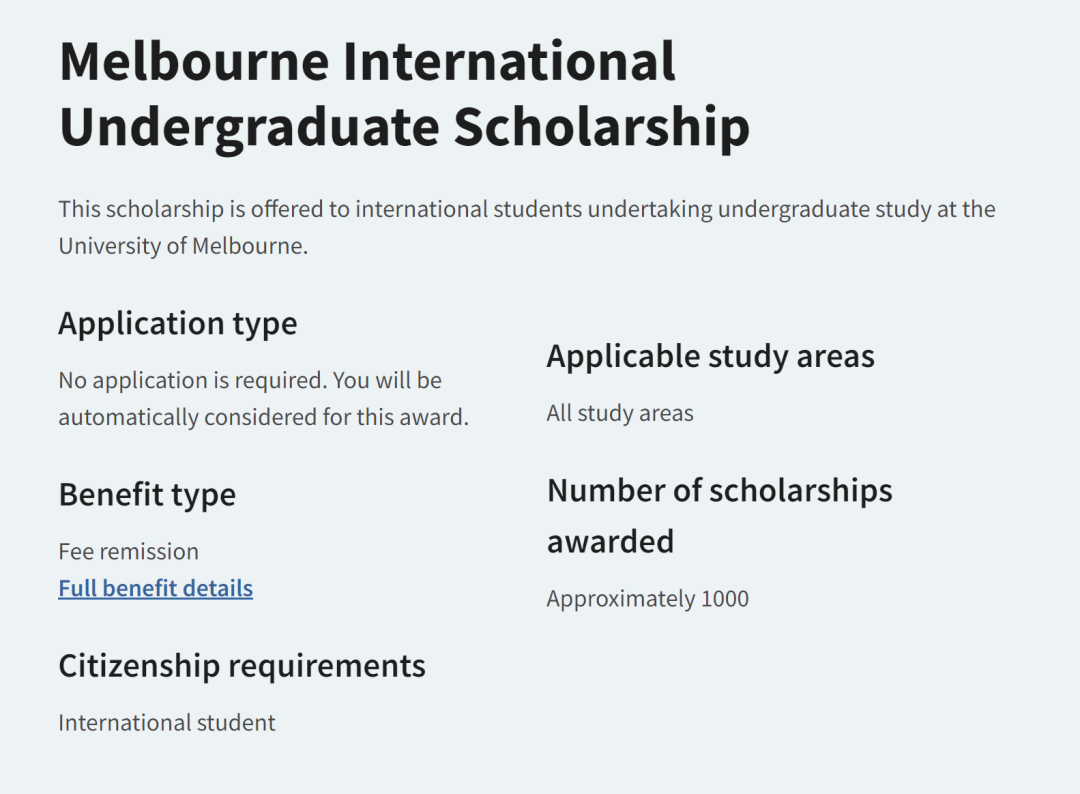The width and height of the screenshot is (1080, 794).
Task: Click the 'Fee remission' text
Action: click(128, 551)
